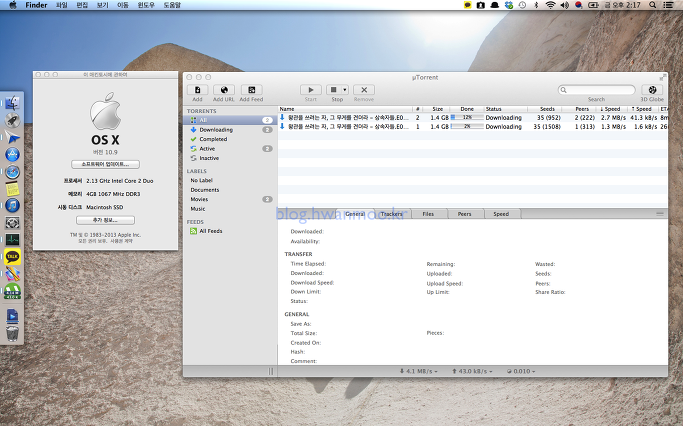This screenshot has width=683, height=426.
Task: Open iTunes icon in Dock
Action: [x=12, y=206]
